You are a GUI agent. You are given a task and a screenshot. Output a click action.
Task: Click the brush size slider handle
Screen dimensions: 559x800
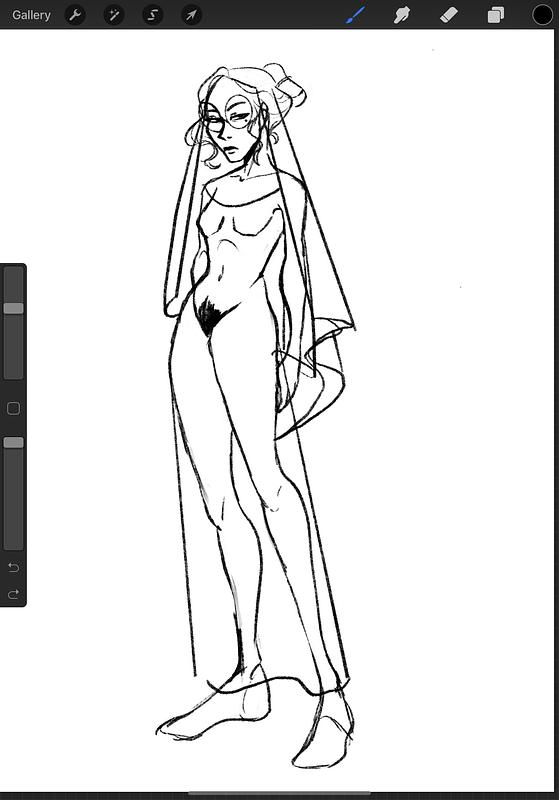[x=14, y=308]
